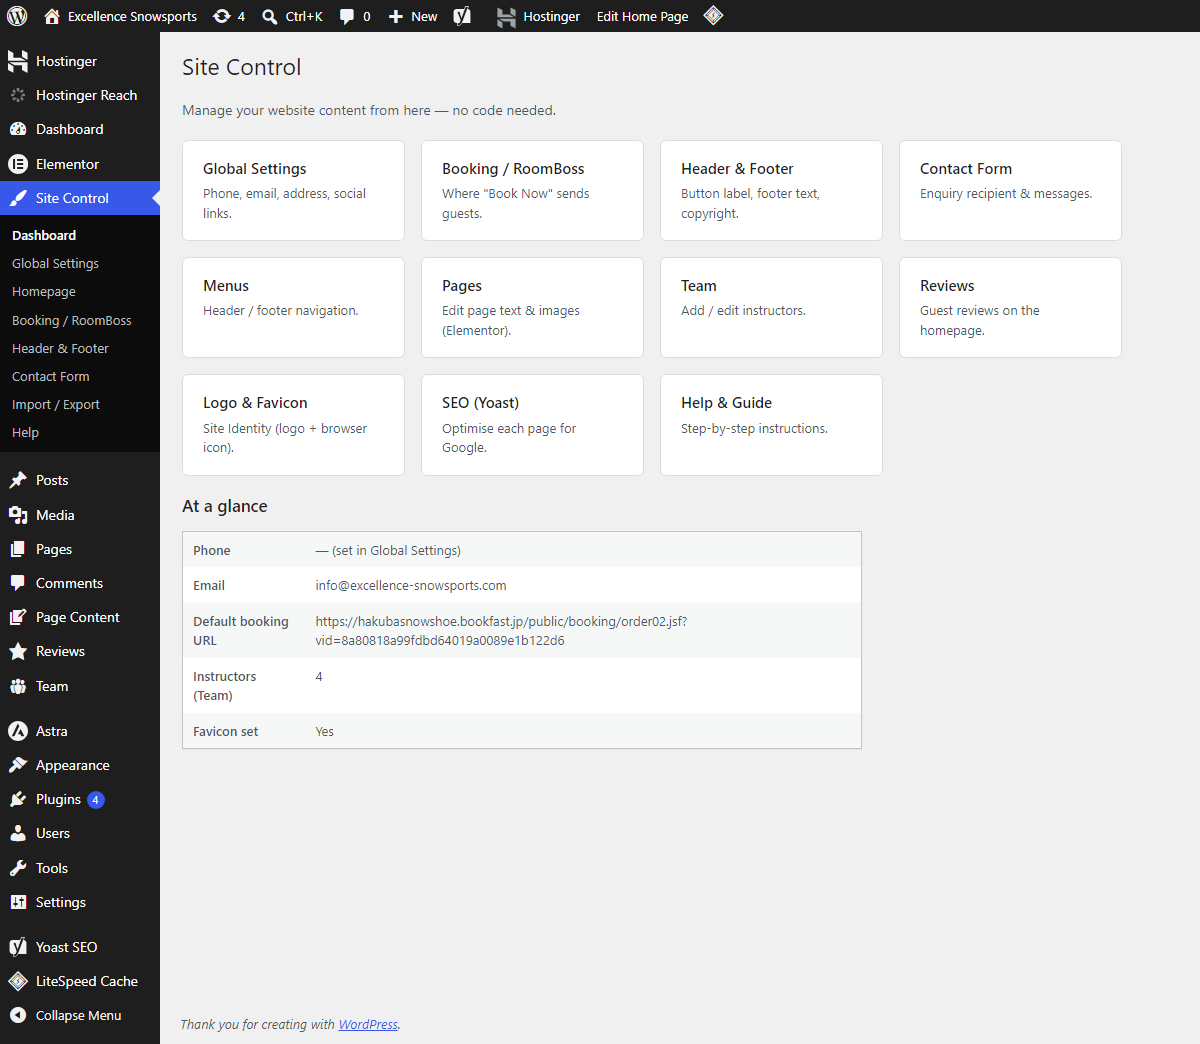This screenshot has height=1044, width=1200.
Task: Click the Plugins plug icon
Action: [x=18, y=799]
